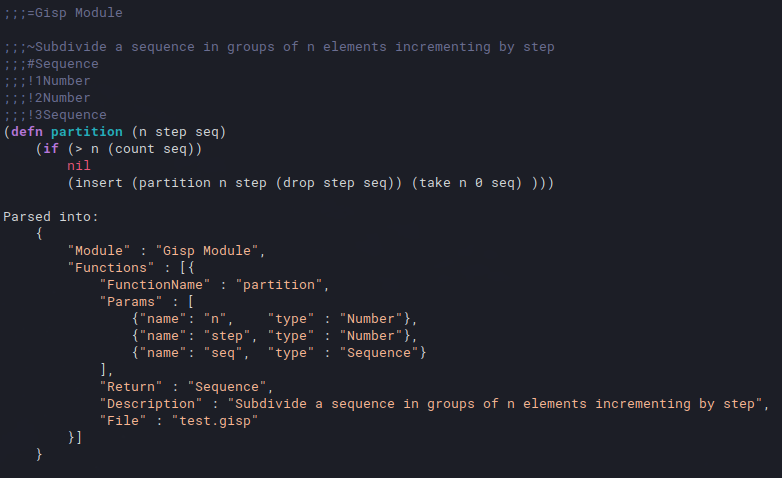Click the "Params" JSON key
Image resolution: width=782 pixels, height=478 pixels.
click(131, 301)
